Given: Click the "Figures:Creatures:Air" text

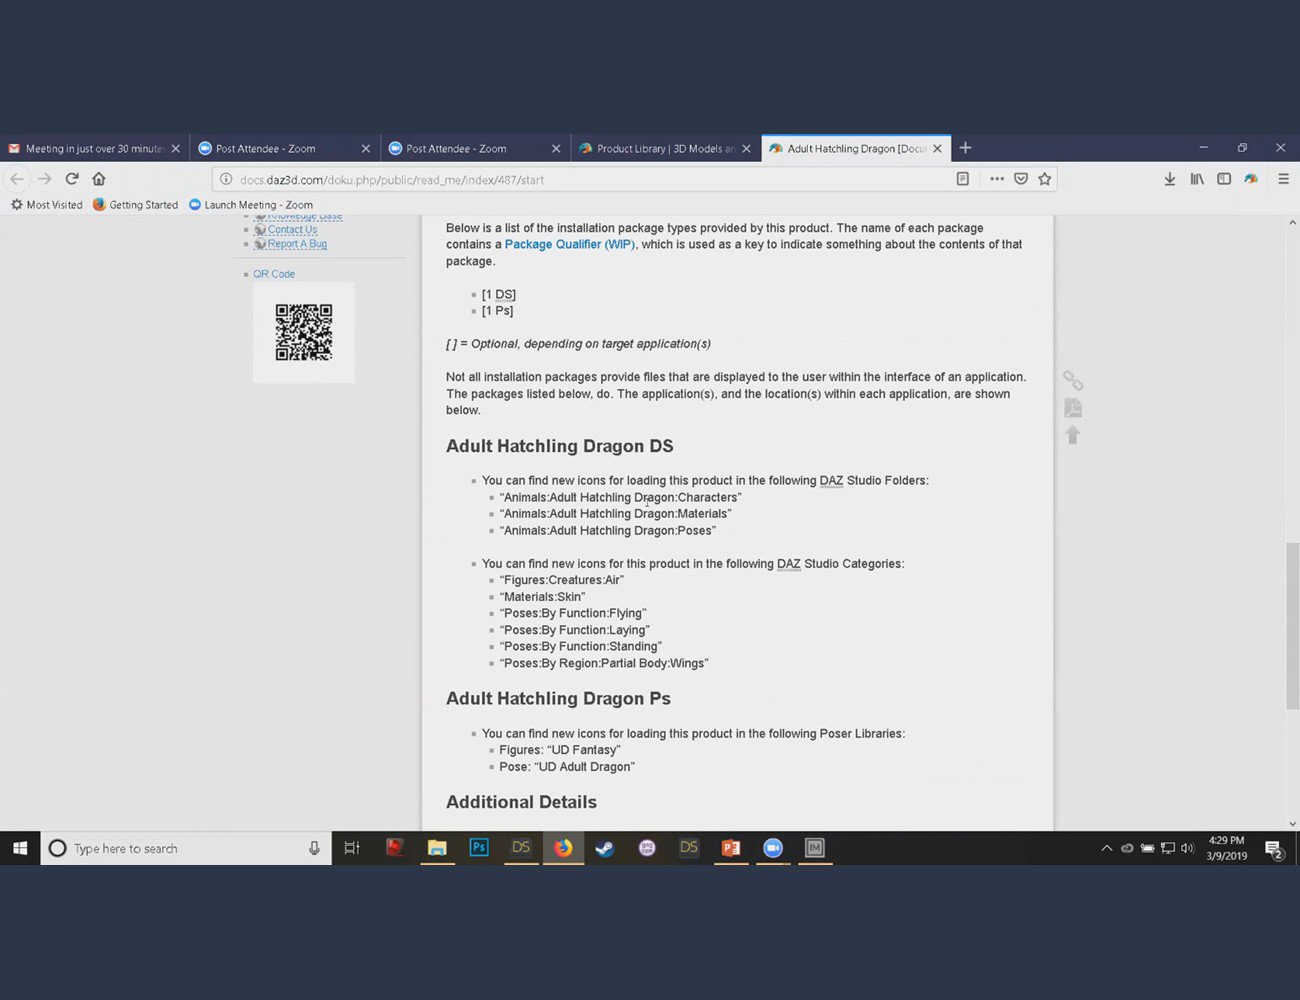Looking at the screenshot, I should click(561, 580).
